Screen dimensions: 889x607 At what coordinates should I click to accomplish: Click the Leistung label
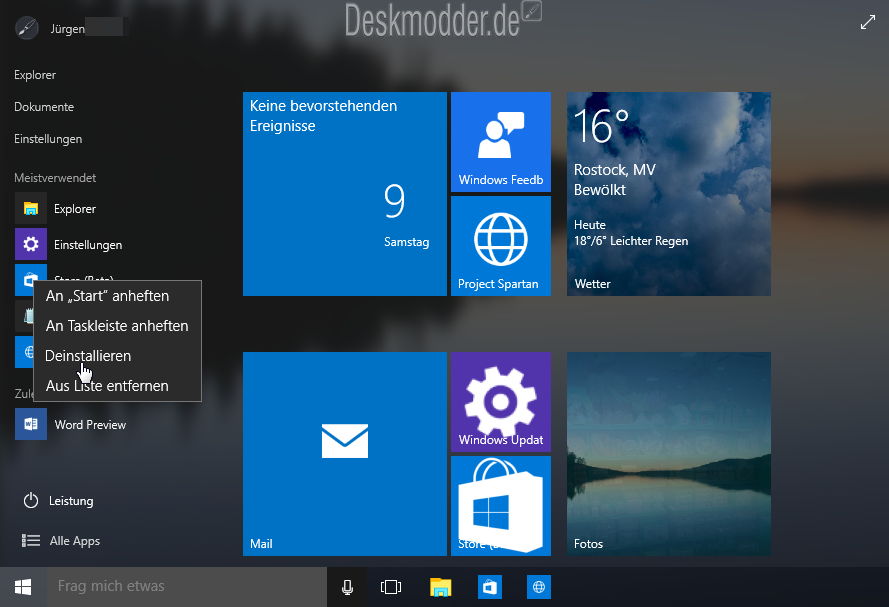pos(71,501)
